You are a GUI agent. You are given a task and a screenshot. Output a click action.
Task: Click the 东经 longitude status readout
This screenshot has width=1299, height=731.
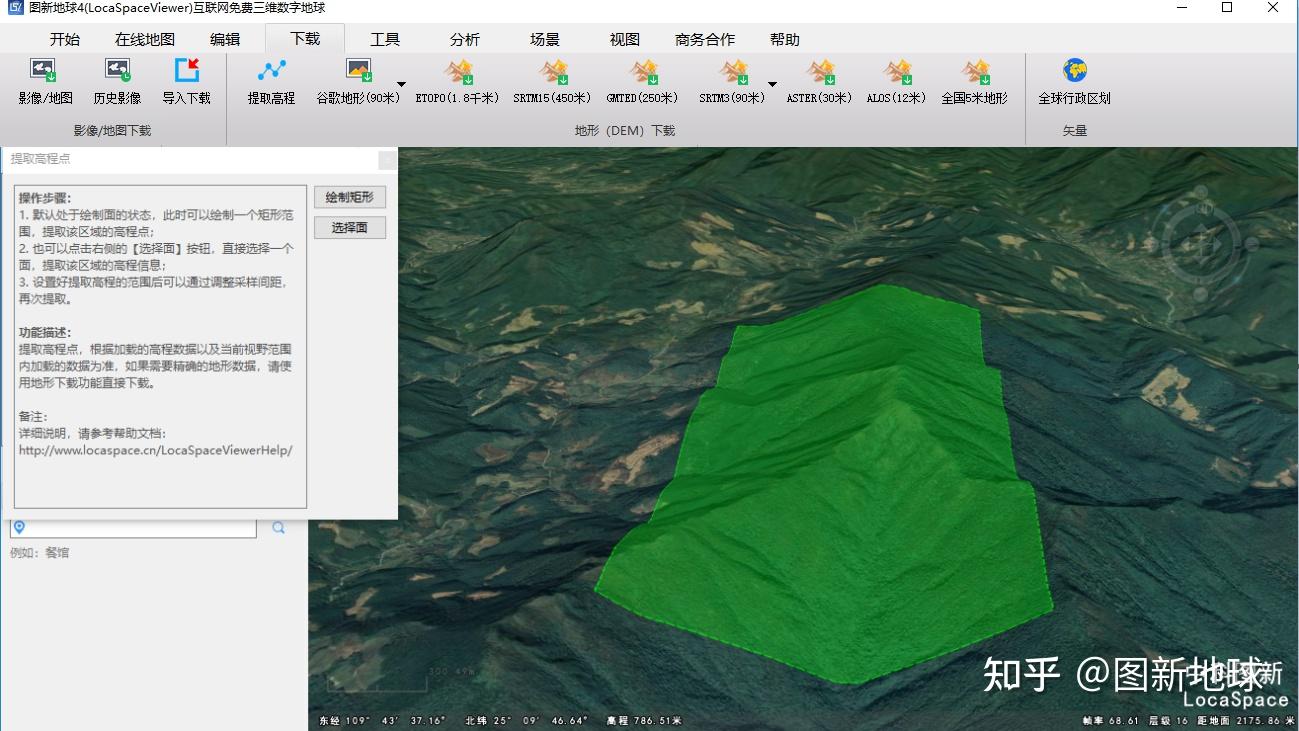pos(383,720)
